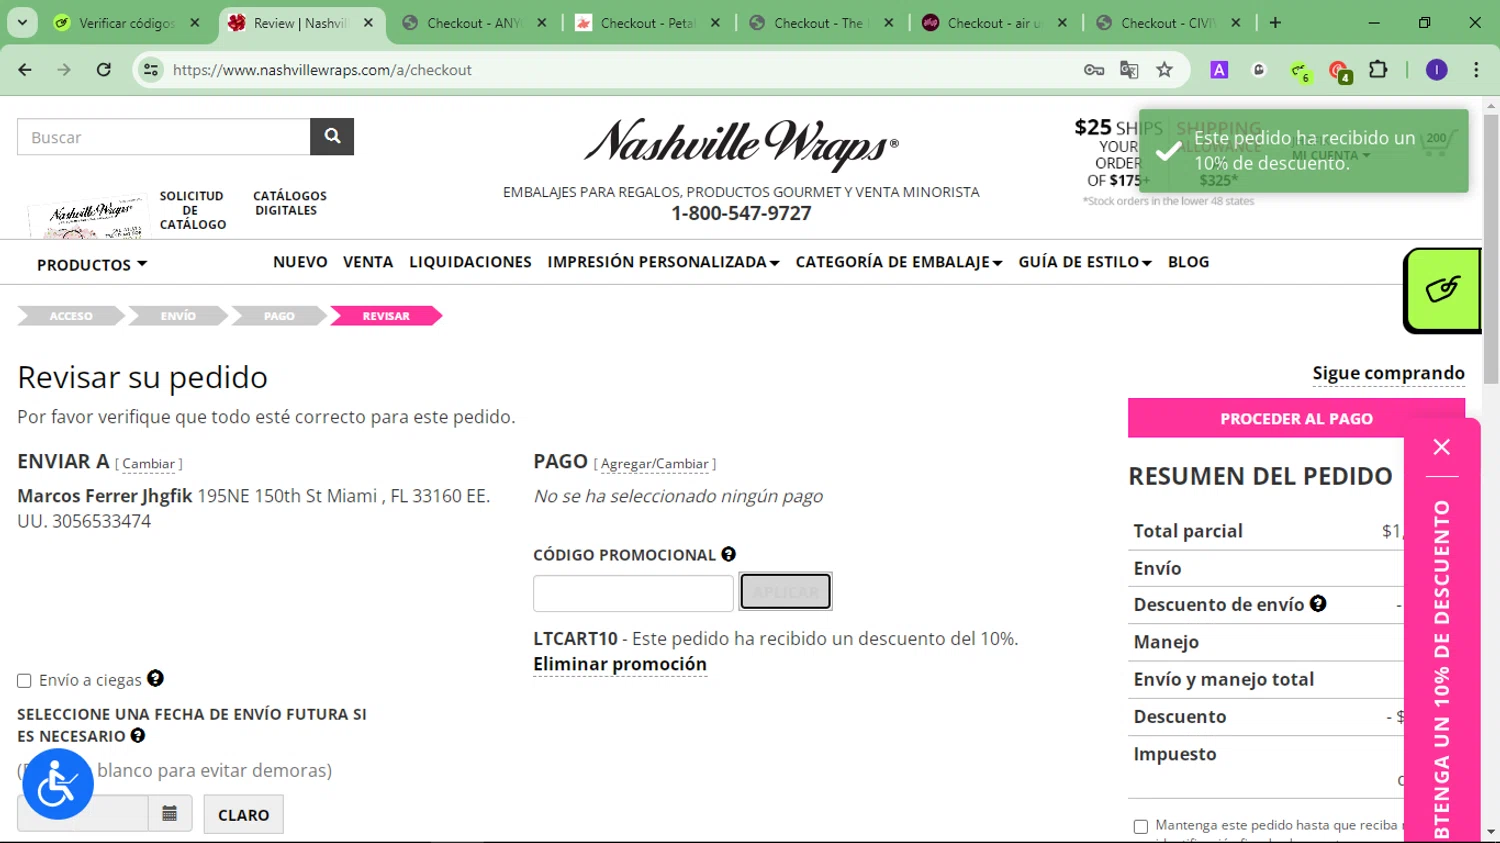Image resolution: width=1500 pixels, height=843 pixels.
Task: Click the translate page icon
Action: pos(1129,70)
